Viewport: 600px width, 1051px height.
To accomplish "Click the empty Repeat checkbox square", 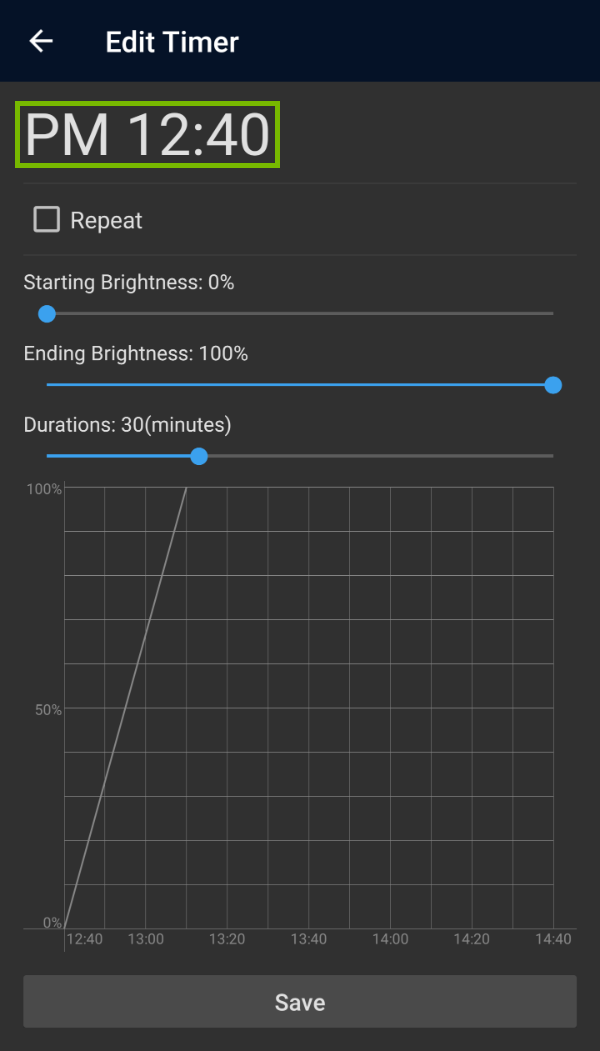I will click(46, 219).
